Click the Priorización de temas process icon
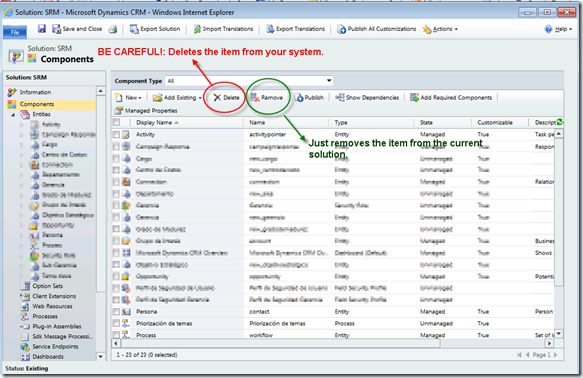Image resolution: width=583 pixels, height=378 pixels. tap(126, 323)
